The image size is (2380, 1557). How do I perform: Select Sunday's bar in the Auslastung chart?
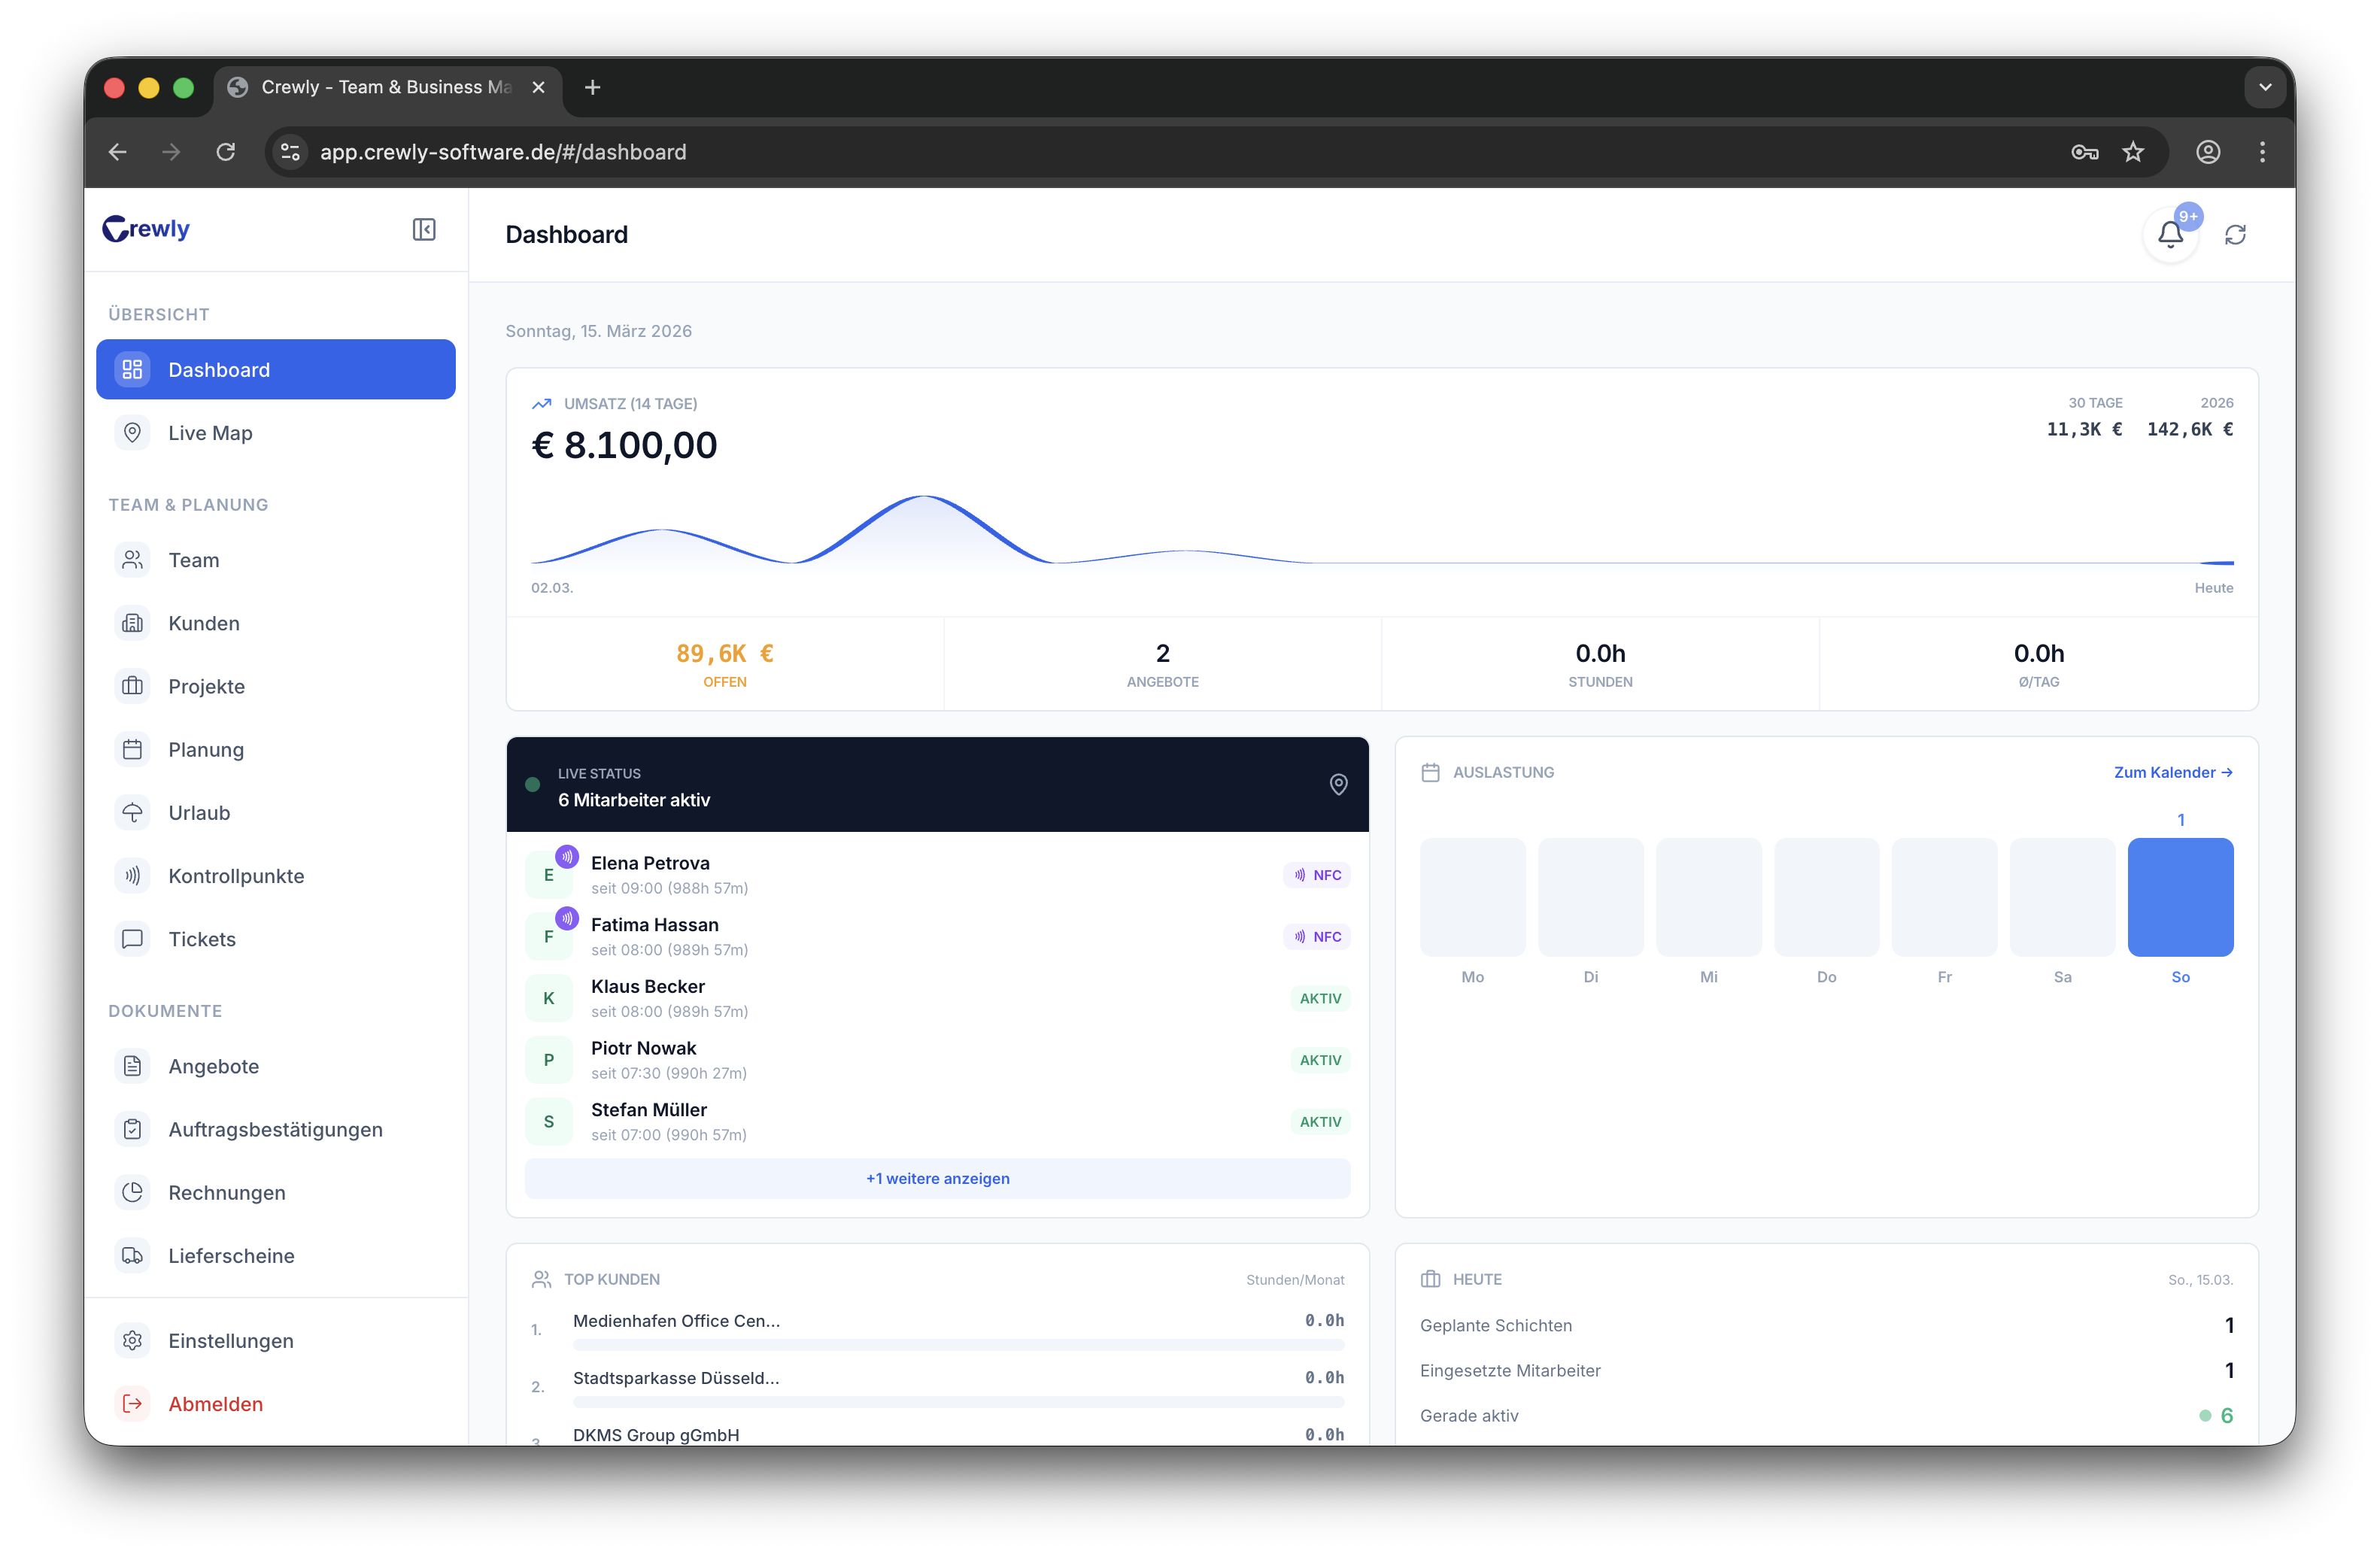tap(2181, 897)
